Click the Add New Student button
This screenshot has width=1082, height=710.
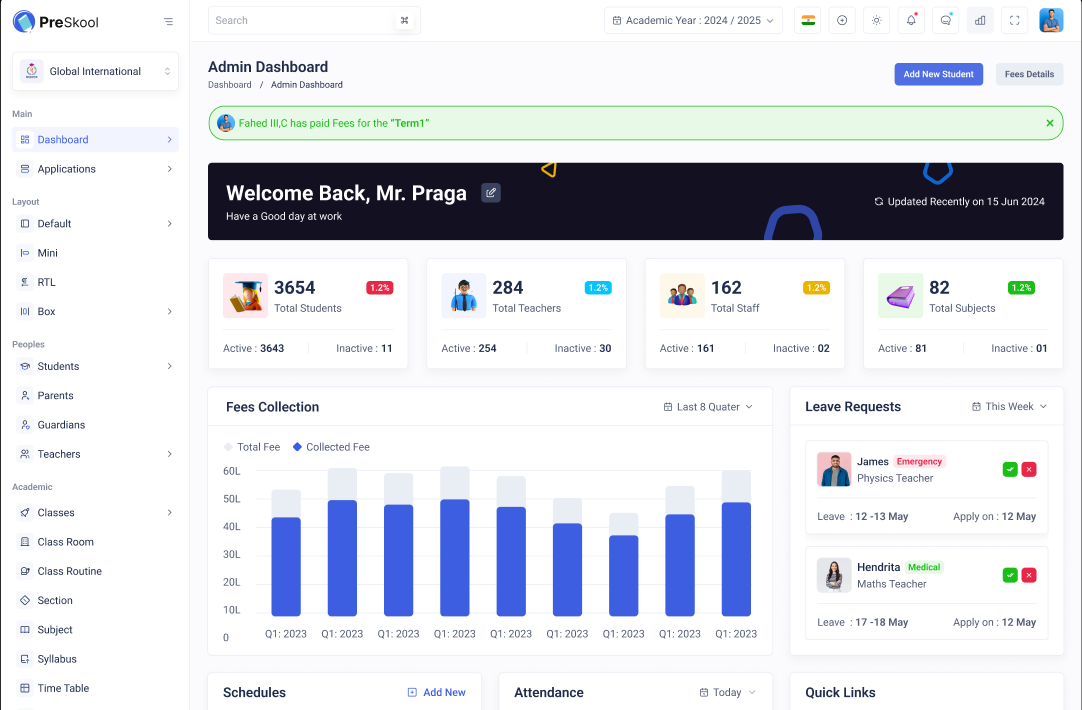click(938, 74)
